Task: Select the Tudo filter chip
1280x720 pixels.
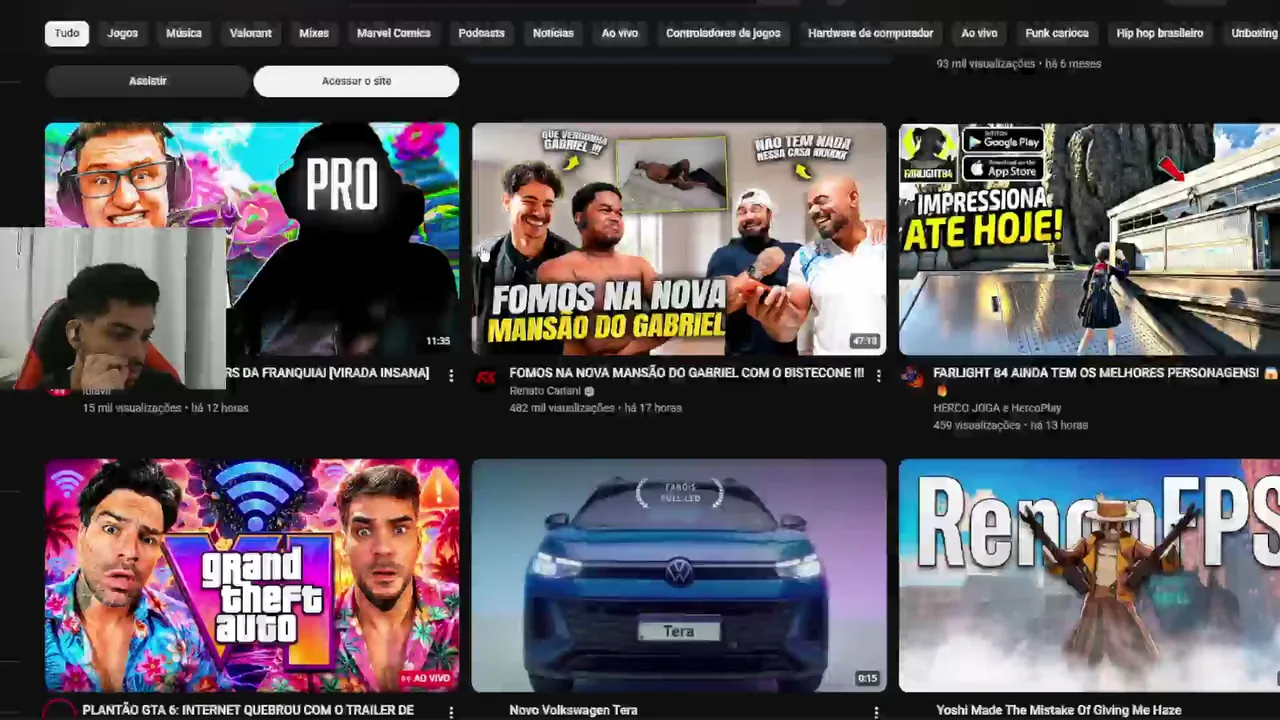Action: point(67,33)
